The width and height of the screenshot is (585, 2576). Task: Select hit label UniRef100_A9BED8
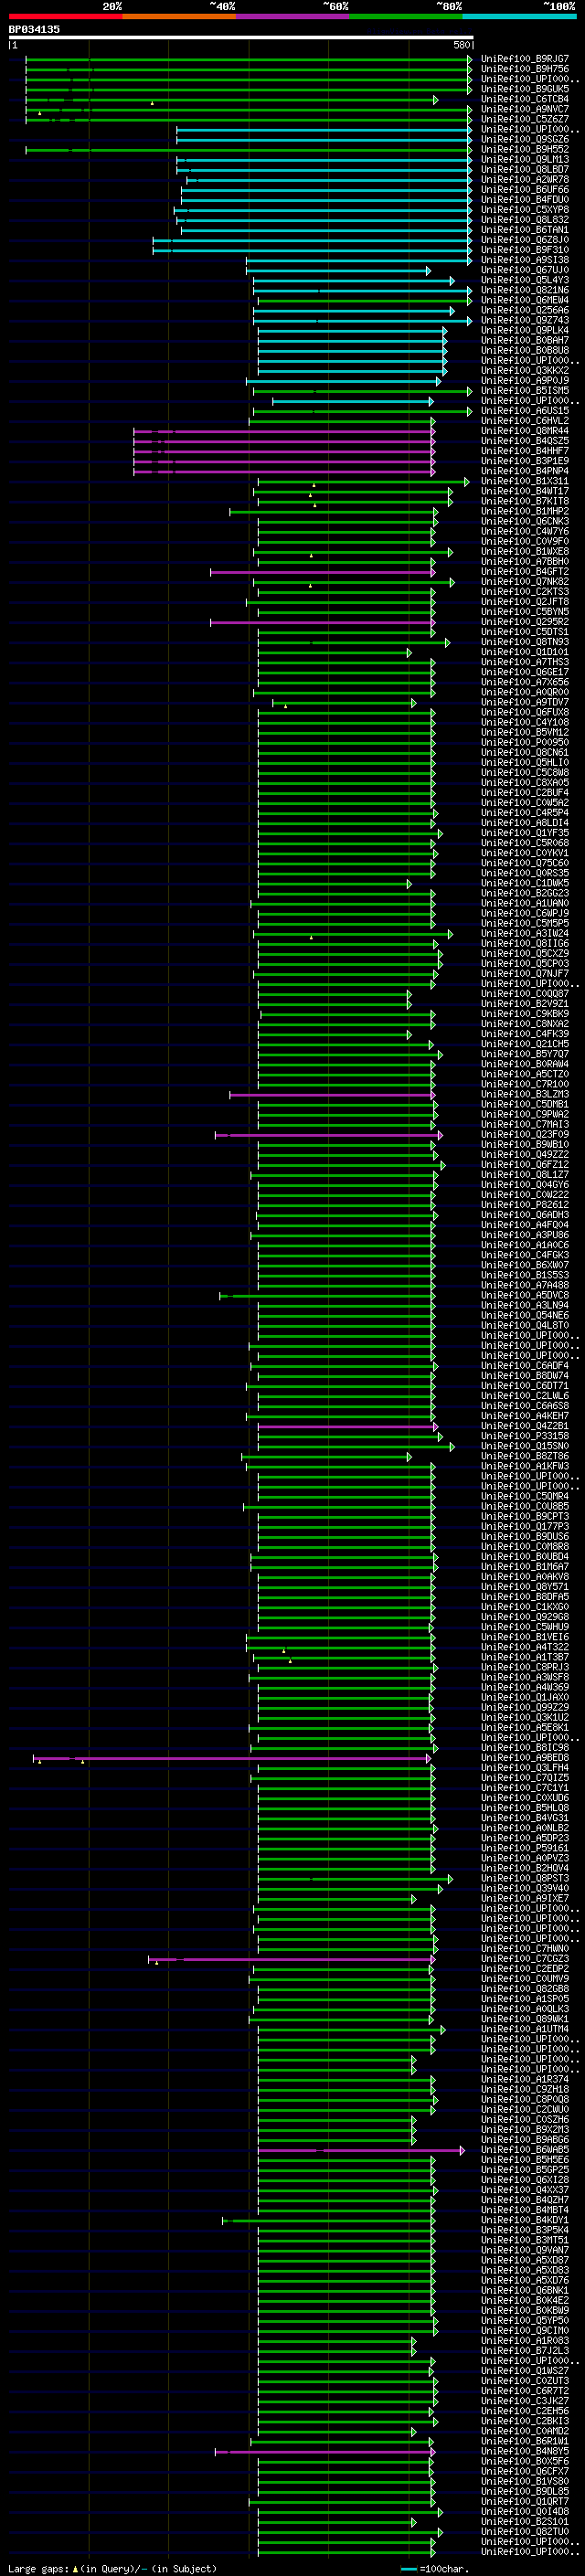[x=525, y=1757]
